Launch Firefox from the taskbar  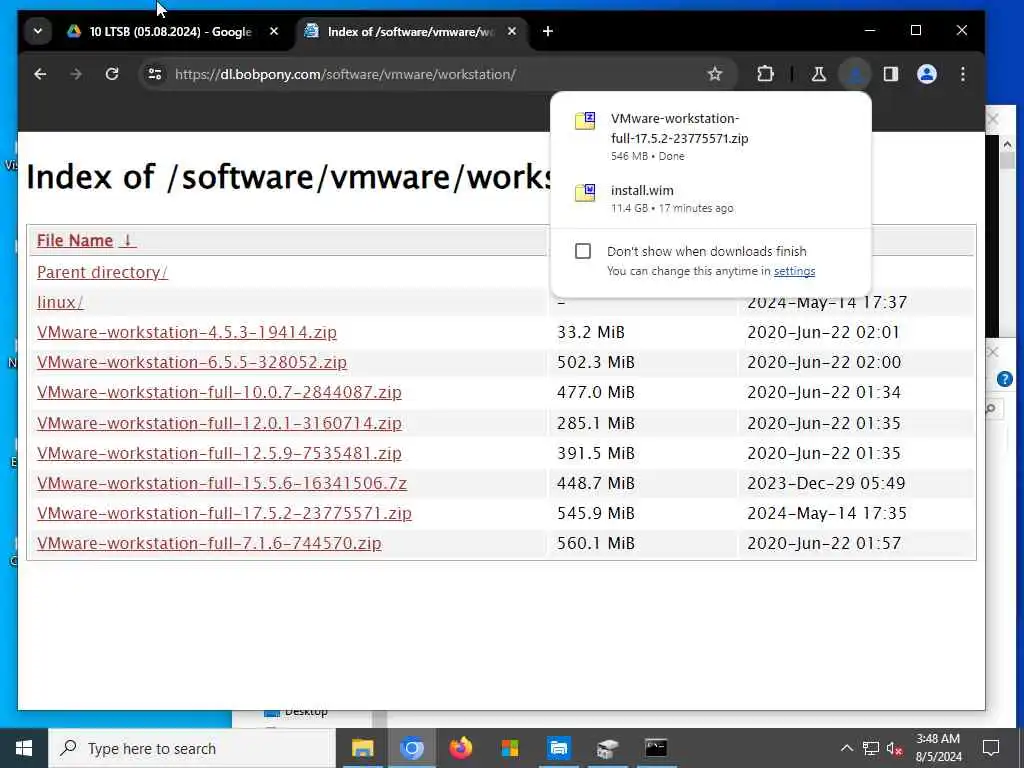[x=460, y=748]
